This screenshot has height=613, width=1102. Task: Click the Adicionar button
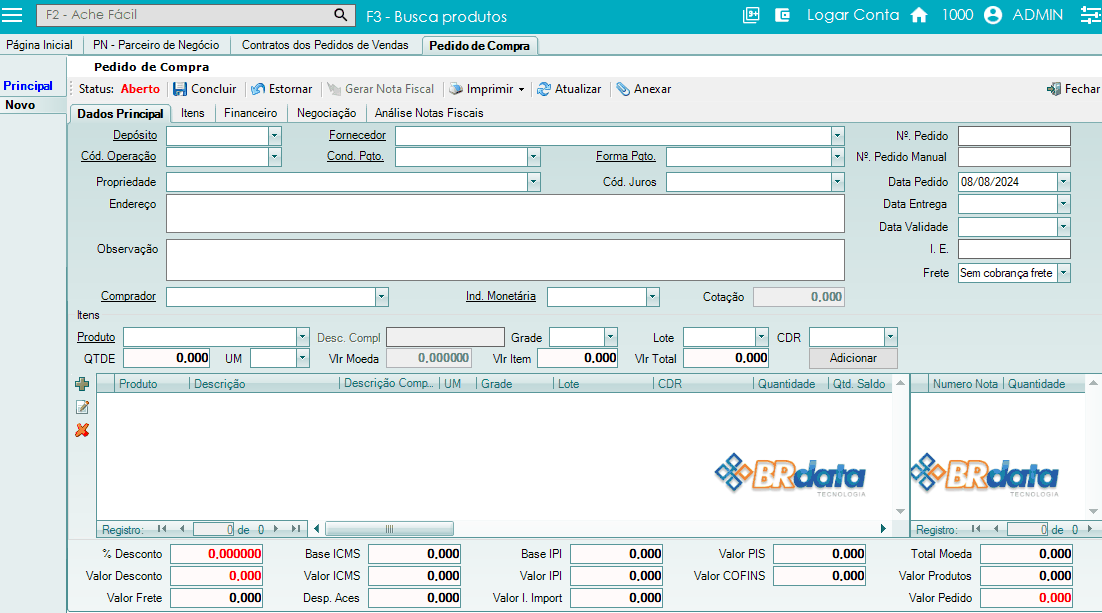pyautogui.click(x=853, y=358)
